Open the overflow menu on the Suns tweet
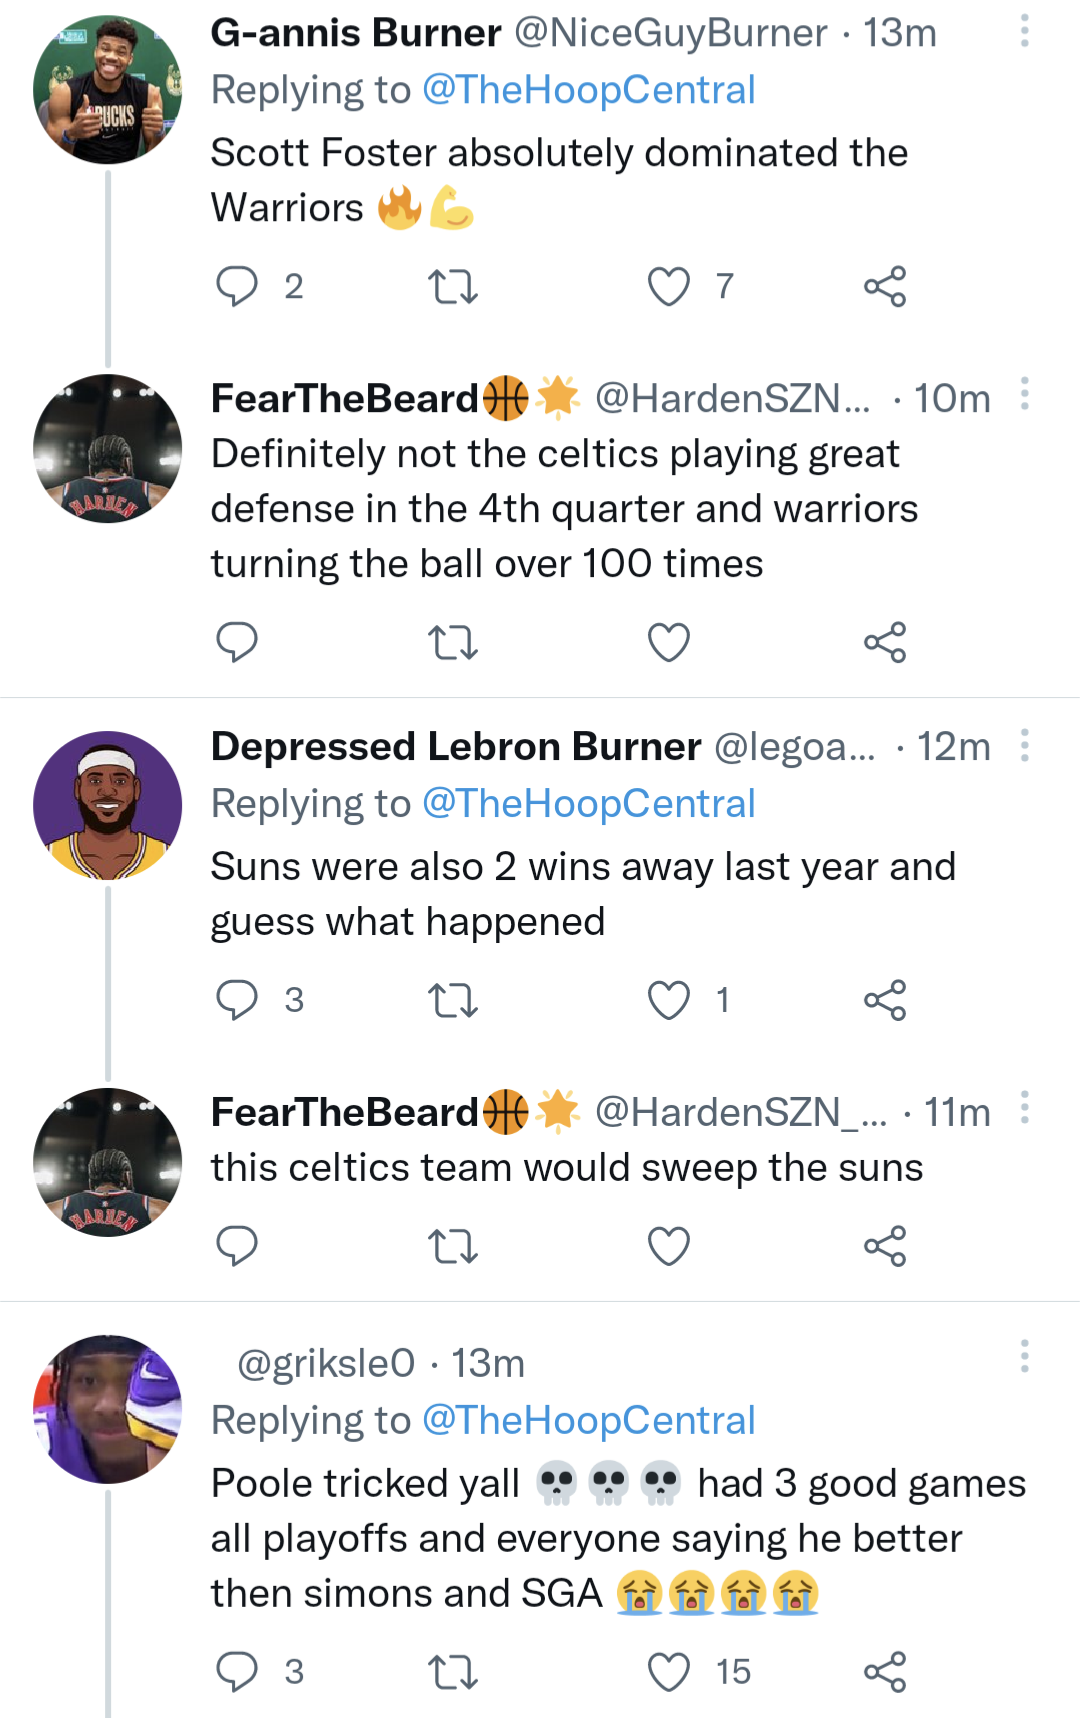The height and width of the screenshot is (1718, 1080). (1023, 746)
